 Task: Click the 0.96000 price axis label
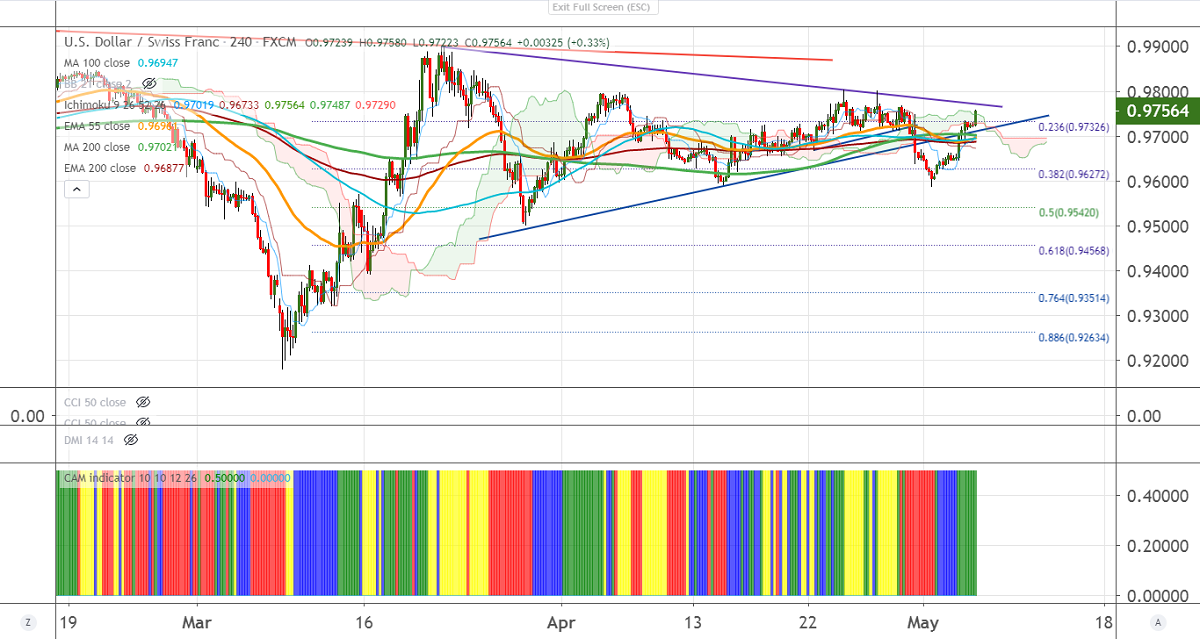[x=1158, y=182]
